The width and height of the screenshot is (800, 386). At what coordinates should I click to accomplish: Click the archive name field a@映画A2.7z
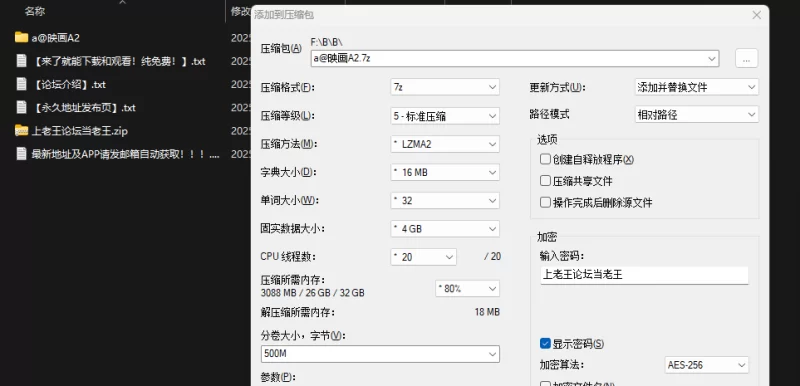click(515, 59)
